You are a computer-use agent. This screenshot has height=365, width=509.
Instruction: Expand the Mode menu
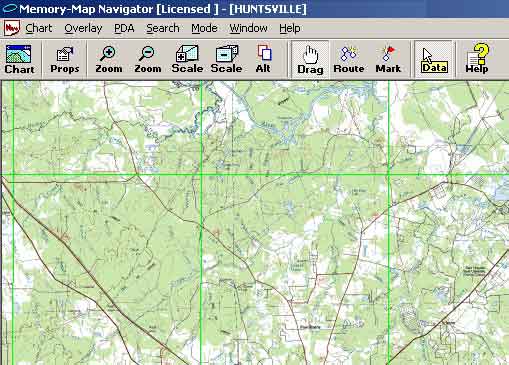[x=204, y=28]
